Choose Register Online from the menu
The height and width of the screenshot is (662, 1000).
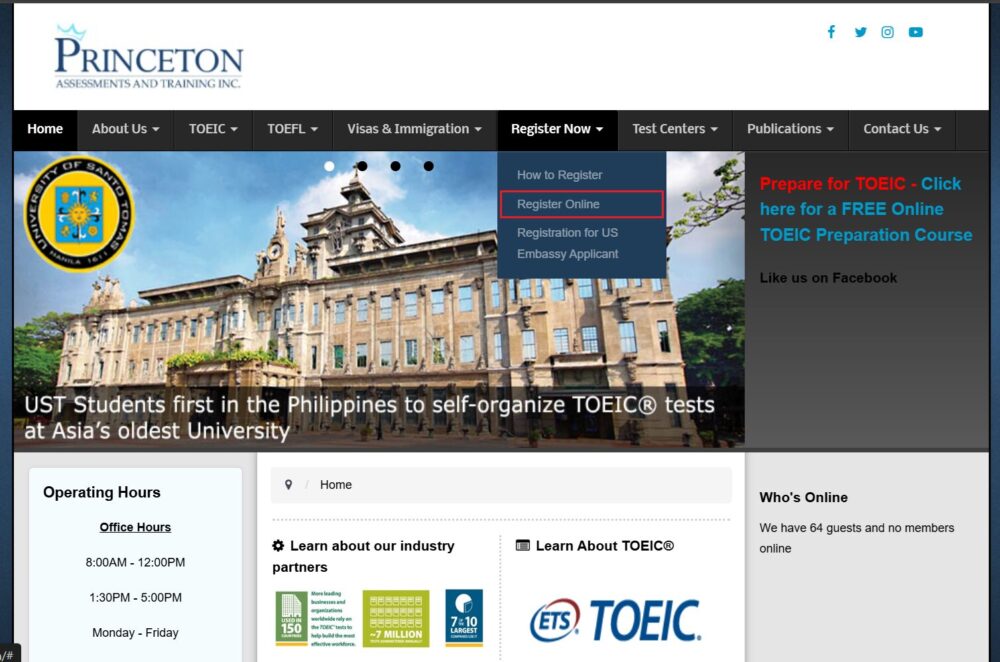point(558,204)
